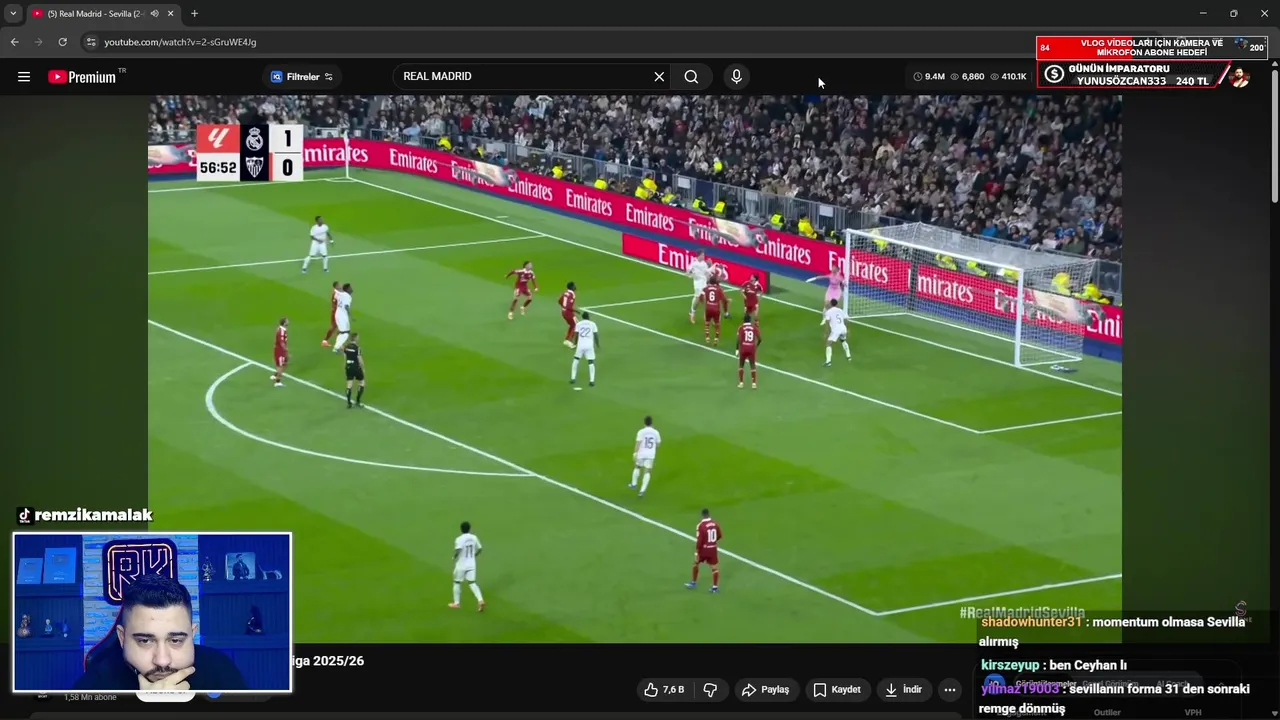Switch to Real Madrid - Sevilla tab

[x=95, y=14]
